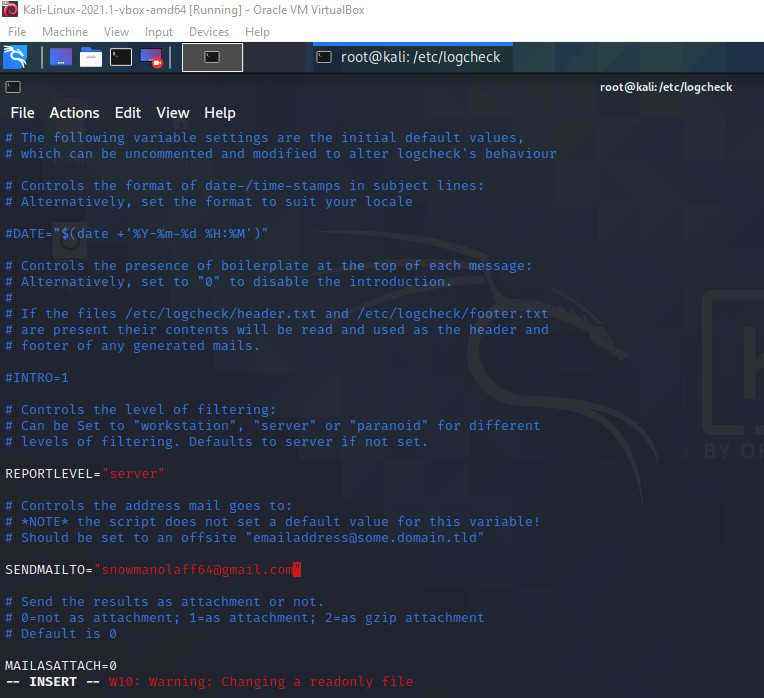
Task: Click the "Controls the level of filtering" comment
Action: coord(140,410)
